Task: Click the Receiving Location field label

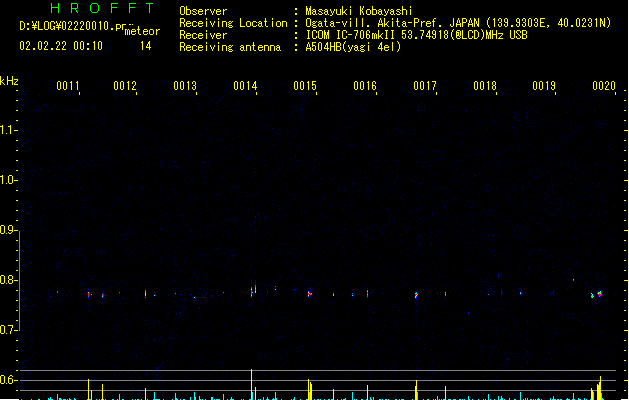Action: [233, 23]
